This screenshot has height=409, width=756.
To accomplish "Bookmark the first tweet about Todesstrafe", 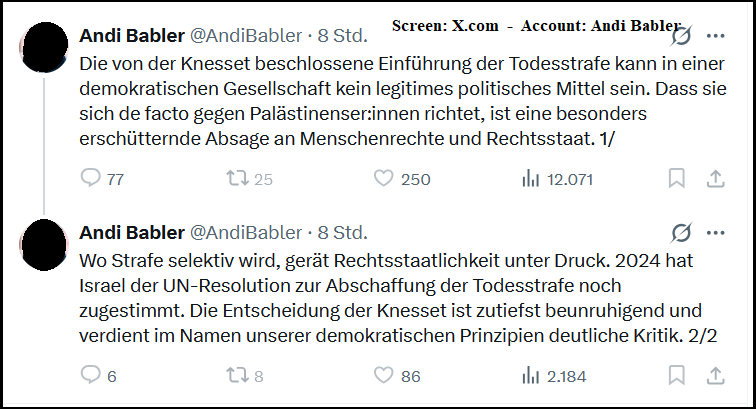I will coord(677,179).
